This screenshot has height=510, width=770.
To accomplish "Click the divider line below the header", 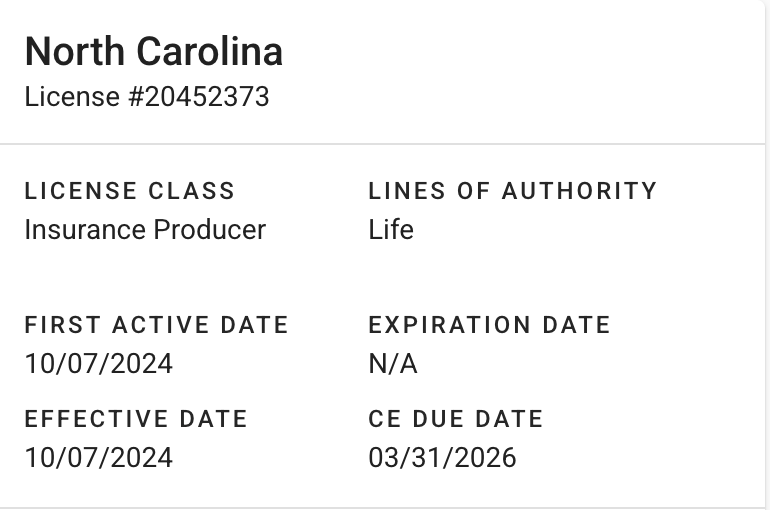I will click(385, 144).
